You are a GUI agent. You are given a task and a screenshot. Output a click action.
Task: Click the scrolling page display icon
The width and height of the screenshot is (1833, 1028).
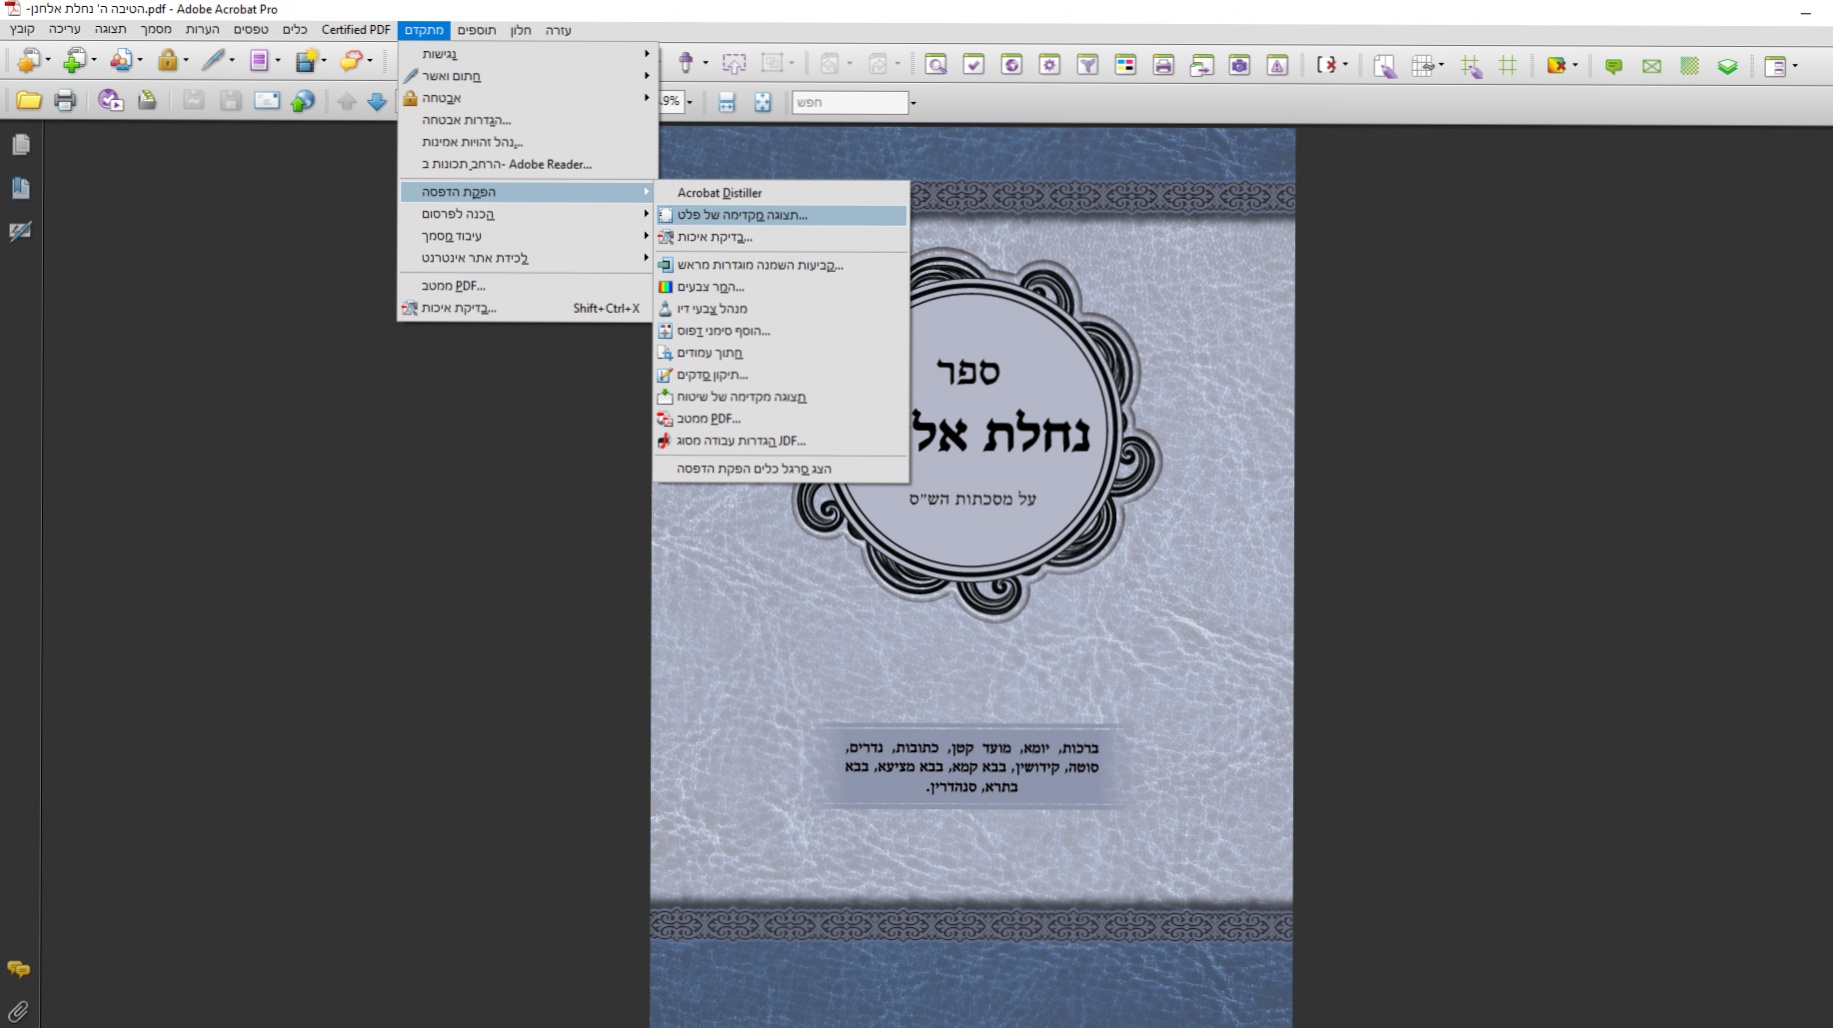(x=727, y=102)
